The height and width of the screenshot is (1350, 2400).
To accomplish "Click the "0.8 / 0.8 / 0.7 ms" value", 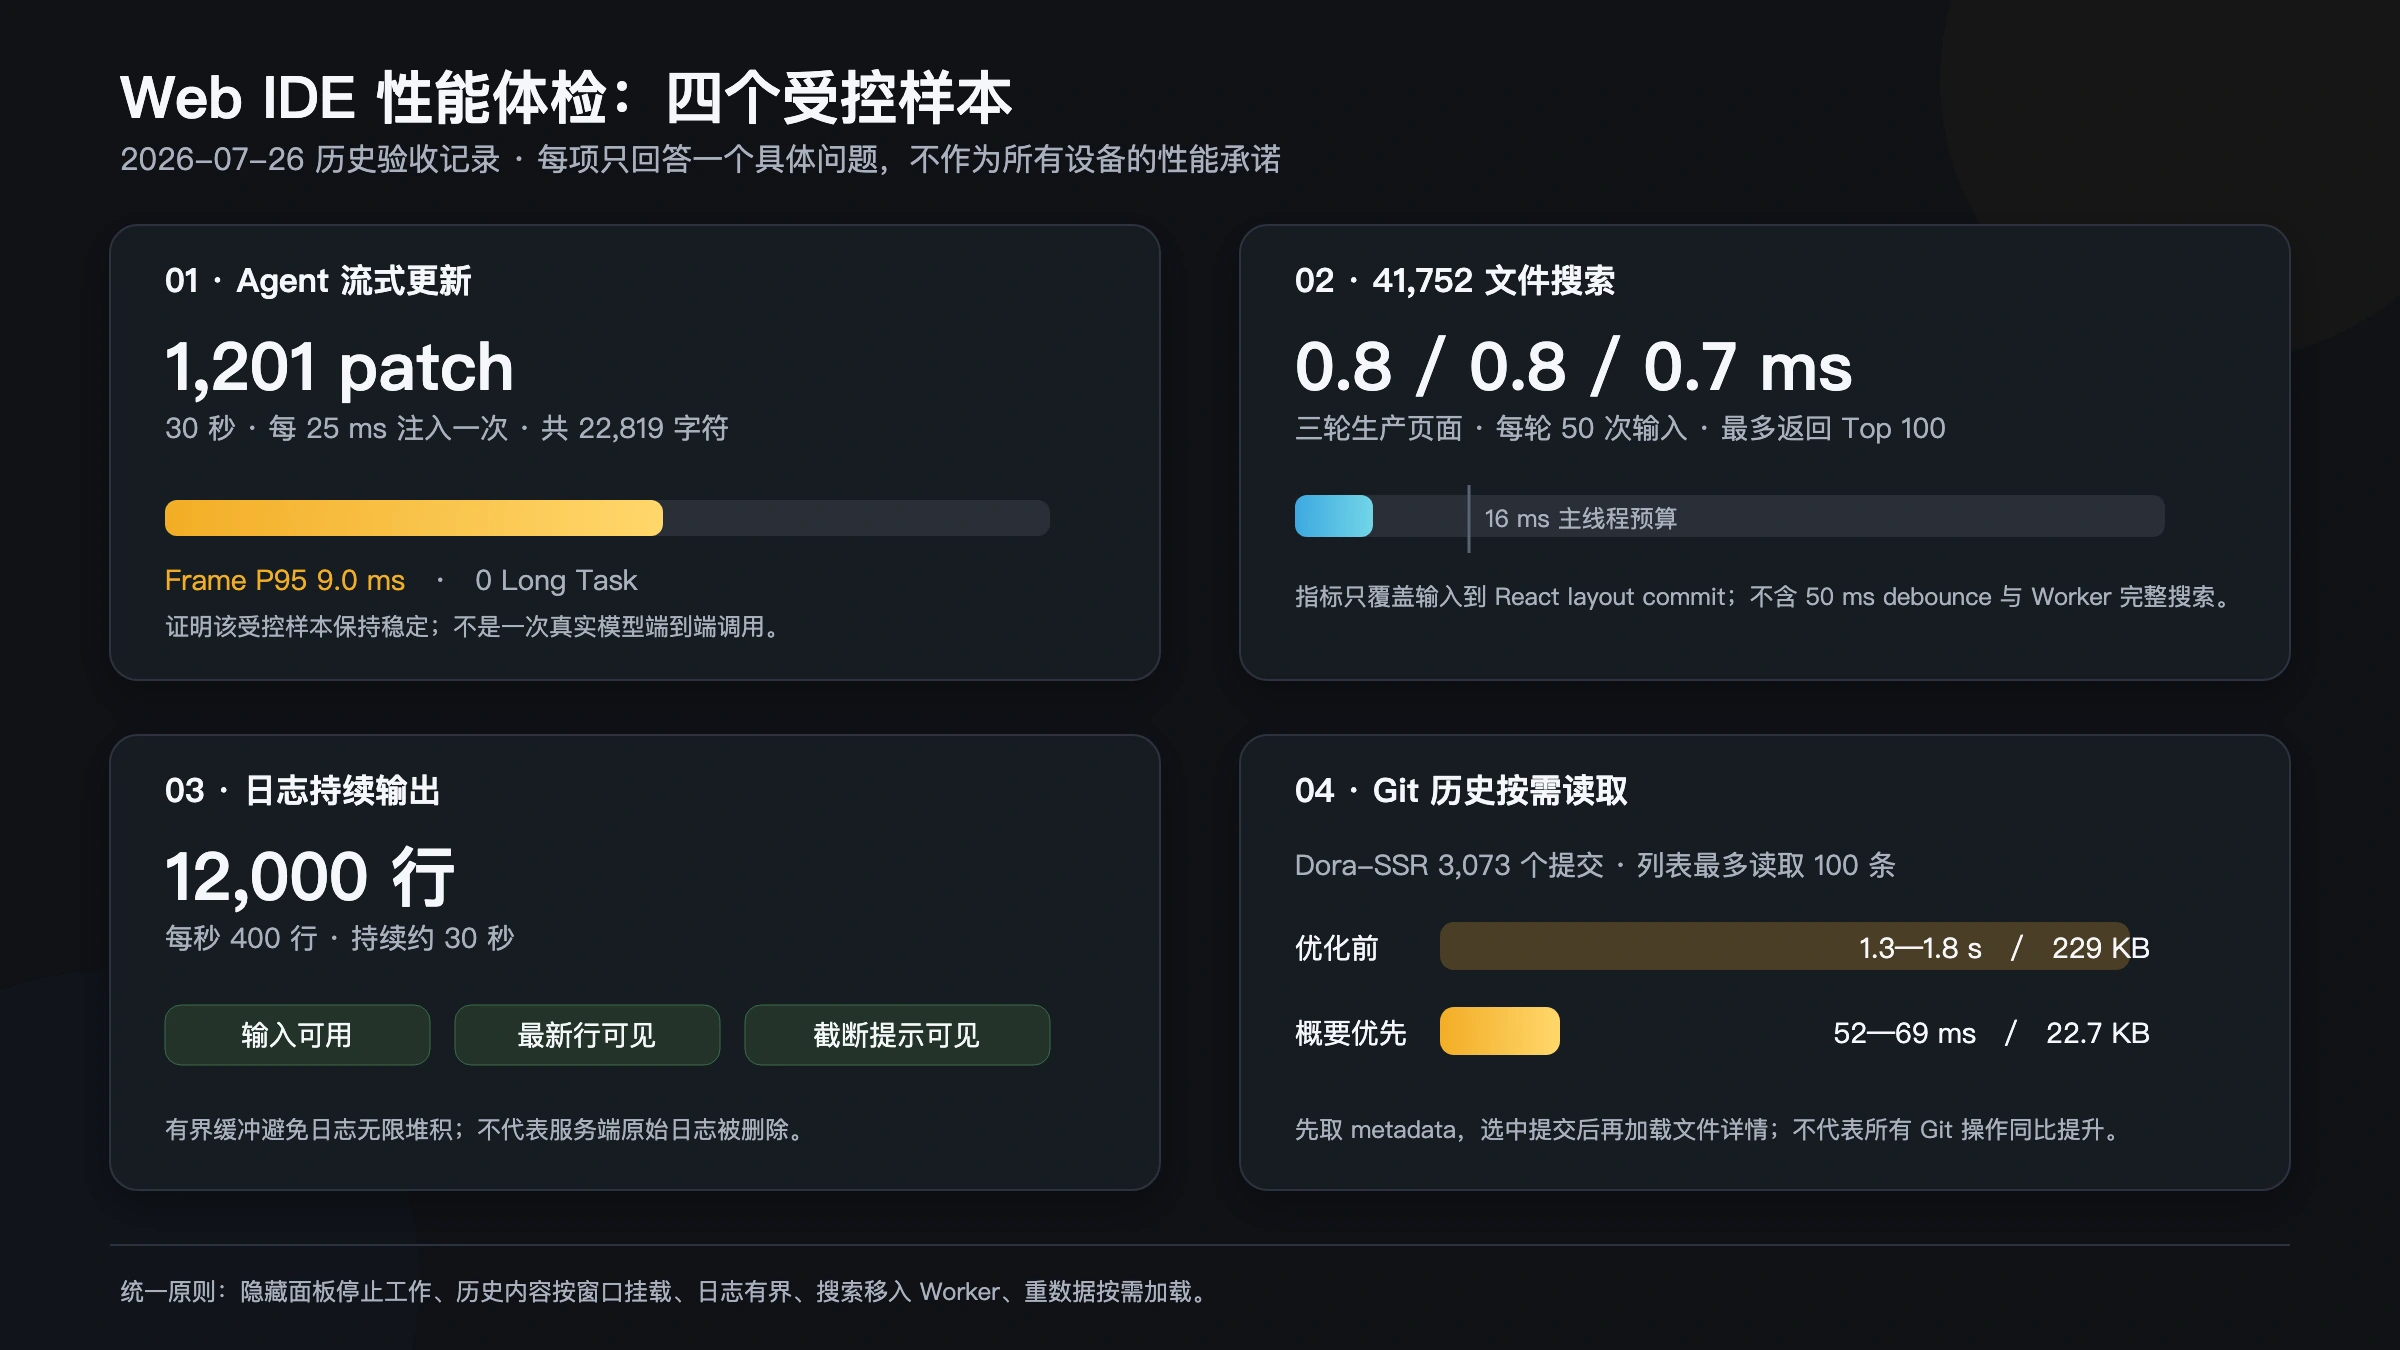I will point(1574,367).
